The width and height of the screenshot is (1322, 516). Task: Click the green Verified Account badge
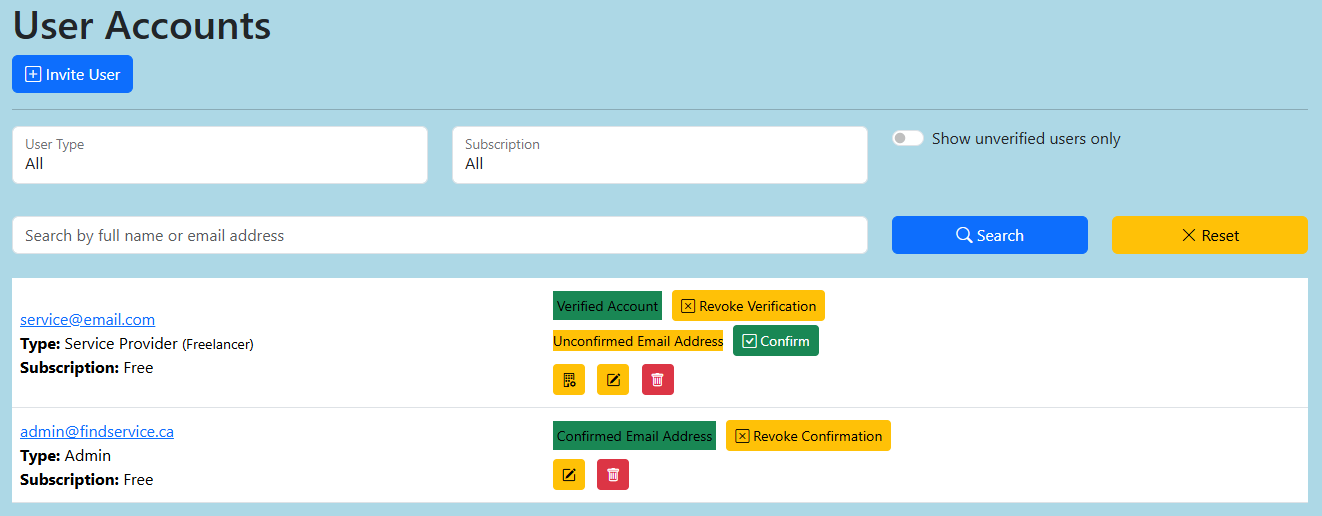607,306
